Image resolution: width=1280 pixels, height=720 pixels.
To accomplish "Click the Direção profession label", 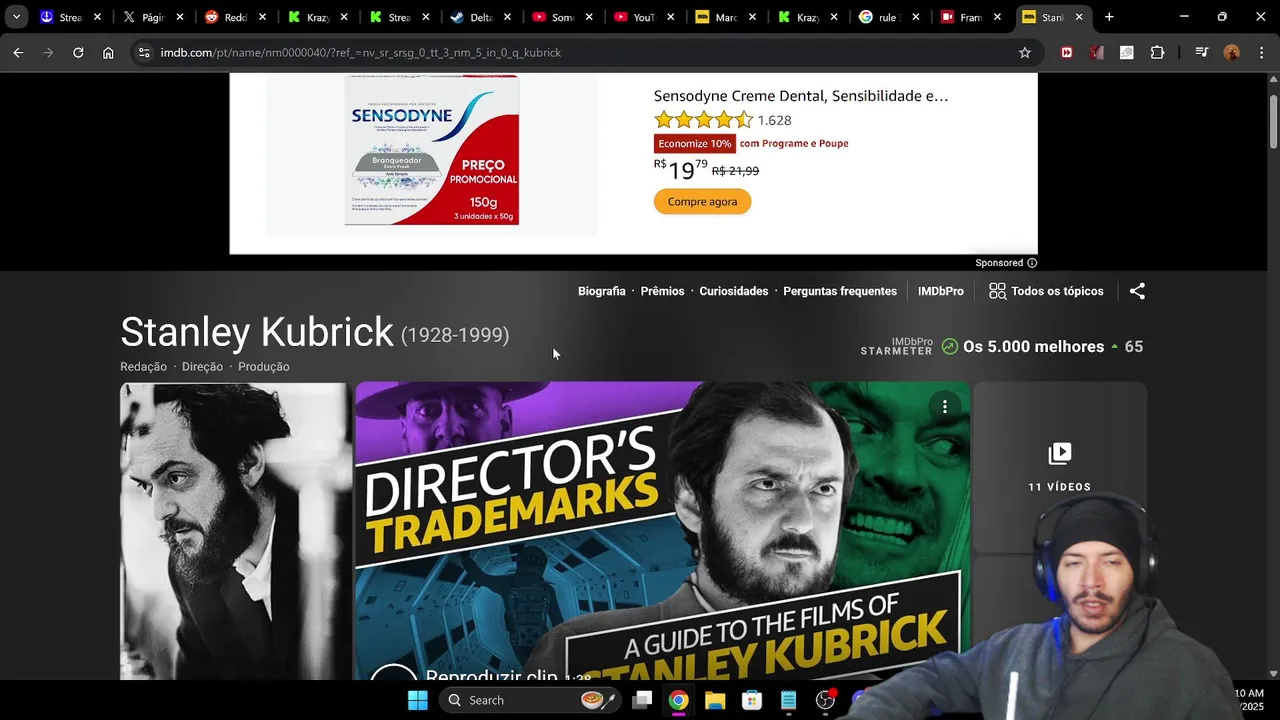I will pyautogui.click(x=202, y=367).
